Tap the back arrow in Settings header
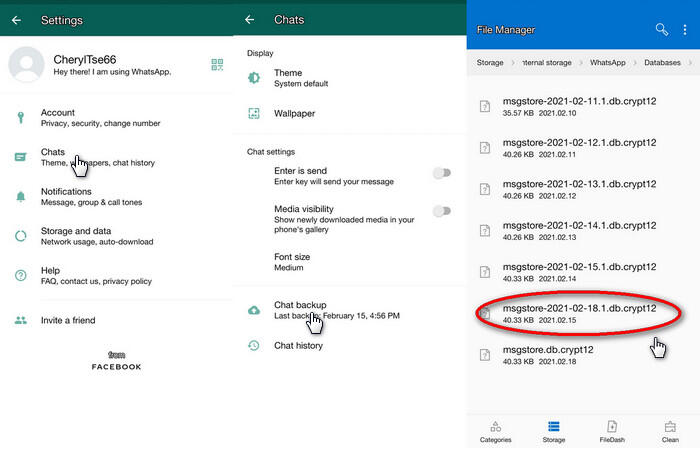This screenshot has height=452, width=700. coord(16,20)
